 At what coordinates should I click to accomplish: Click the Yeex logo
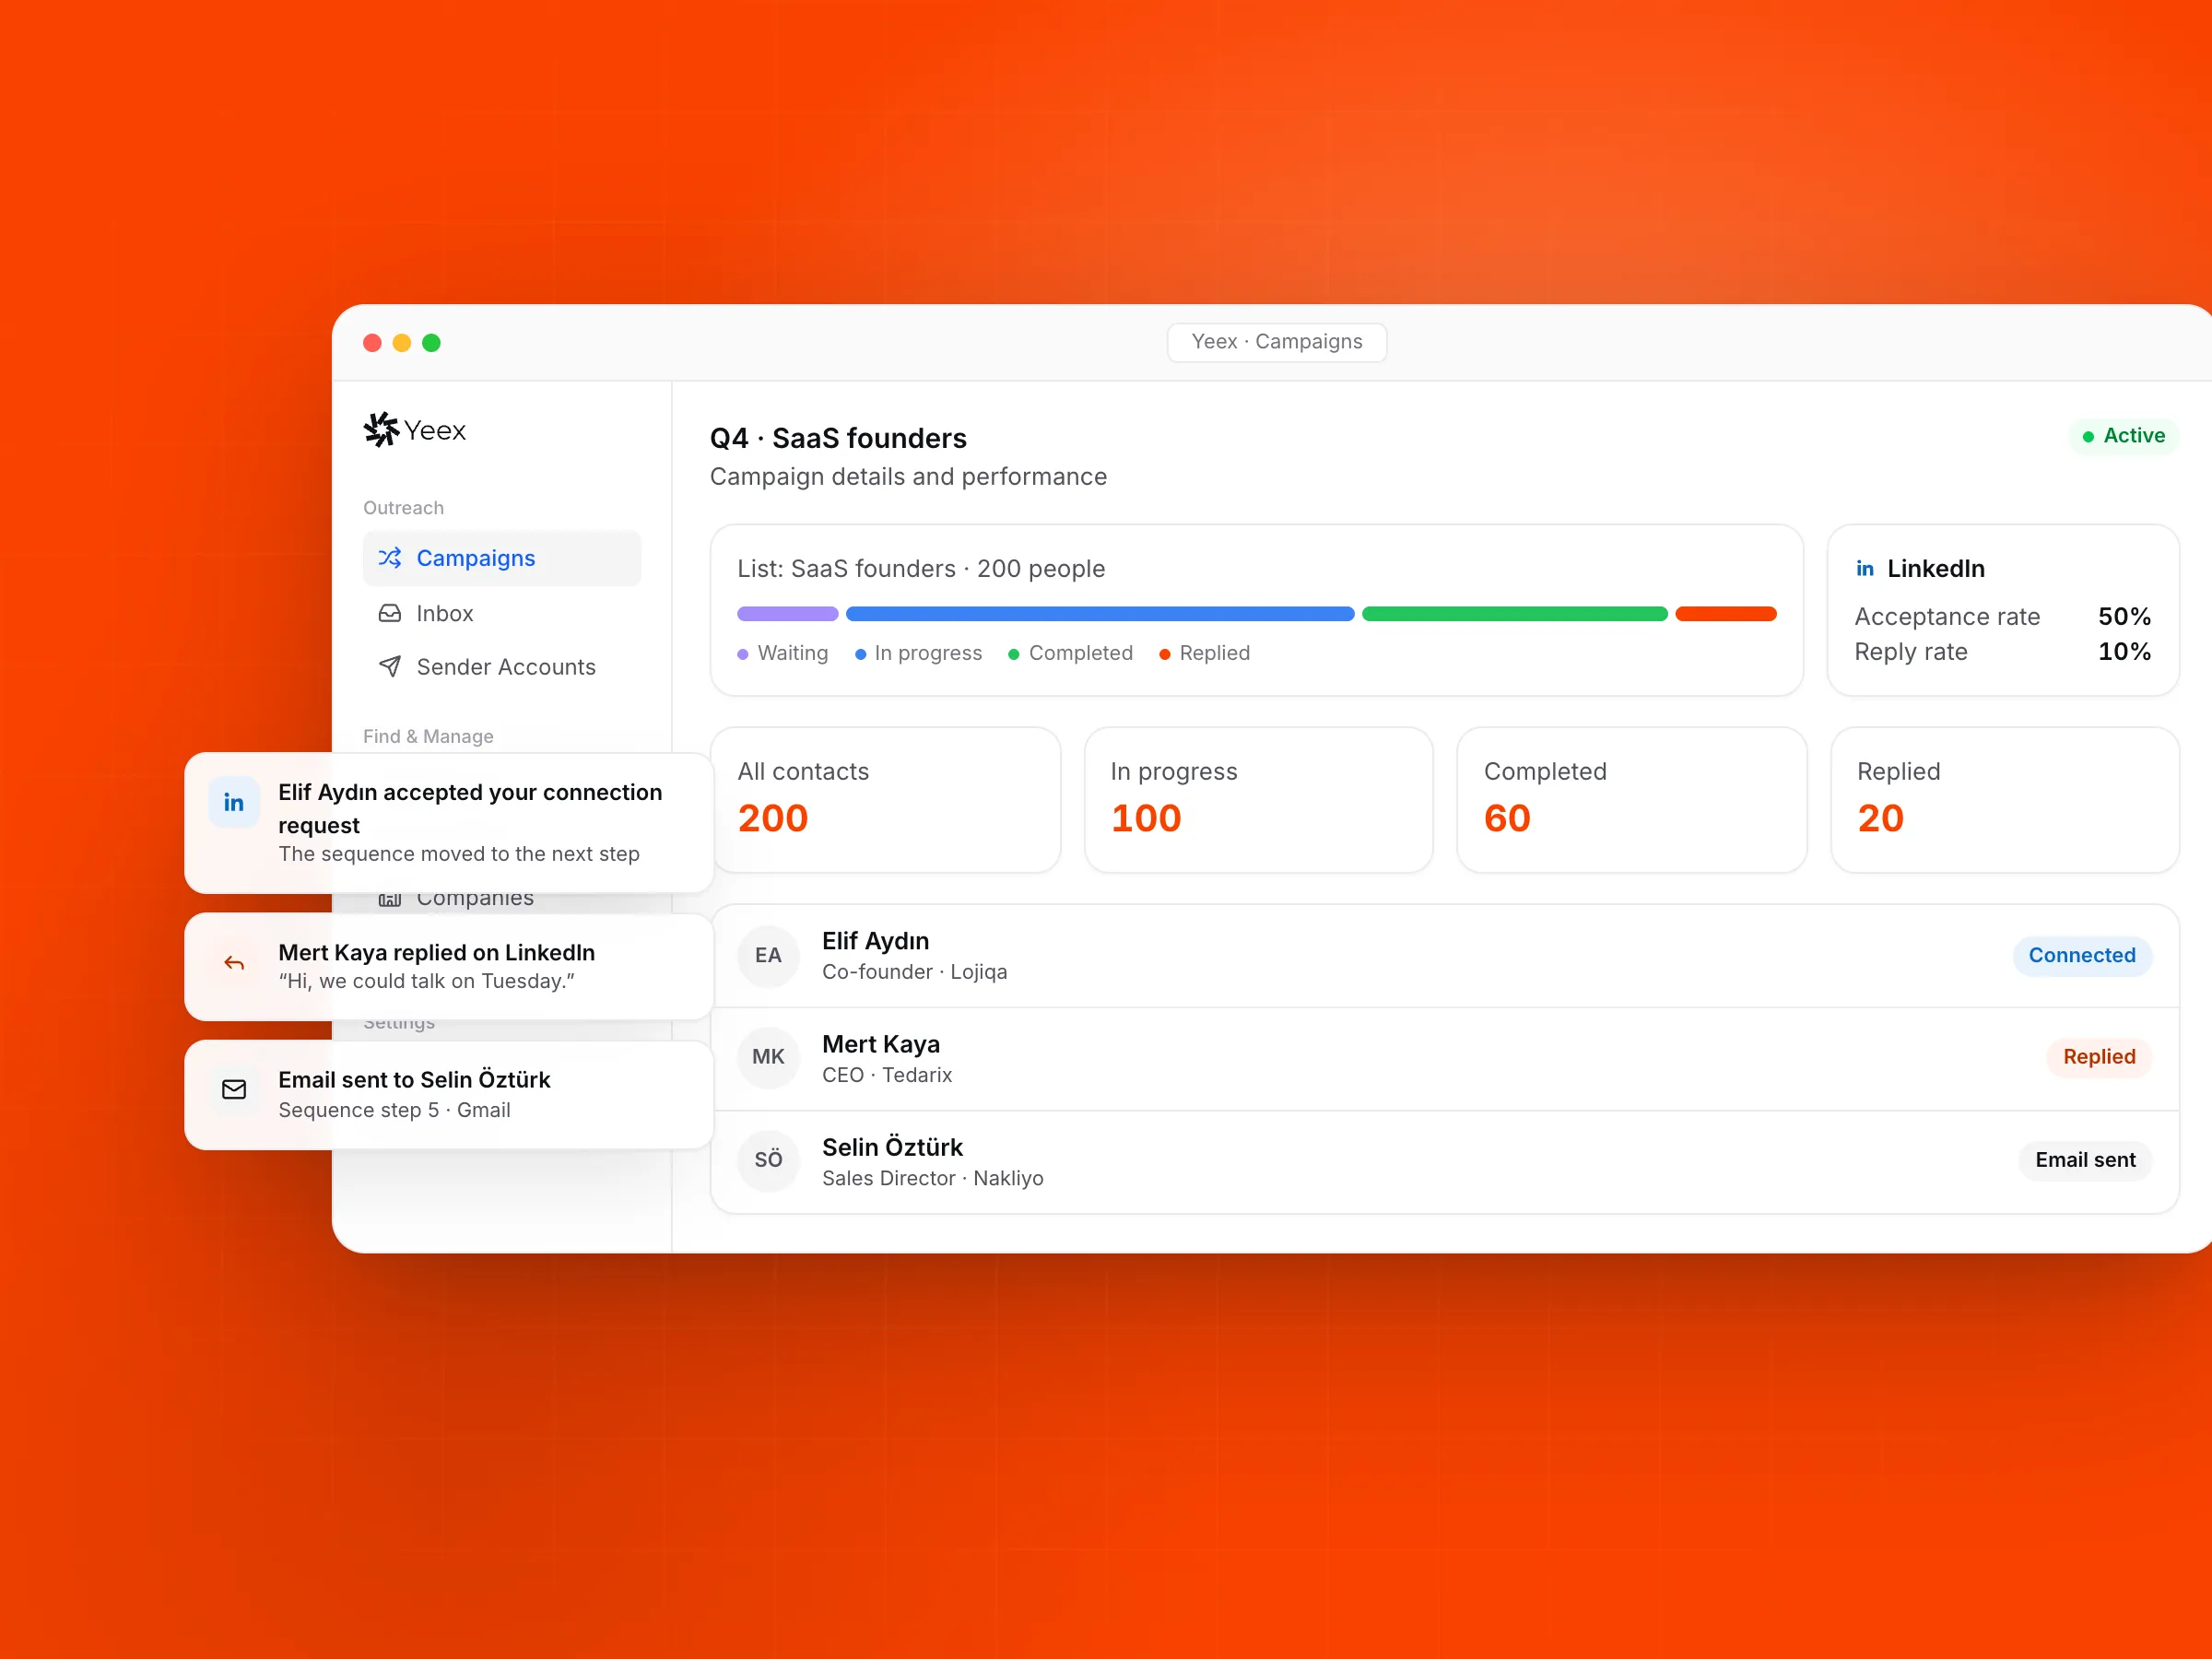[x=415, y=430]
